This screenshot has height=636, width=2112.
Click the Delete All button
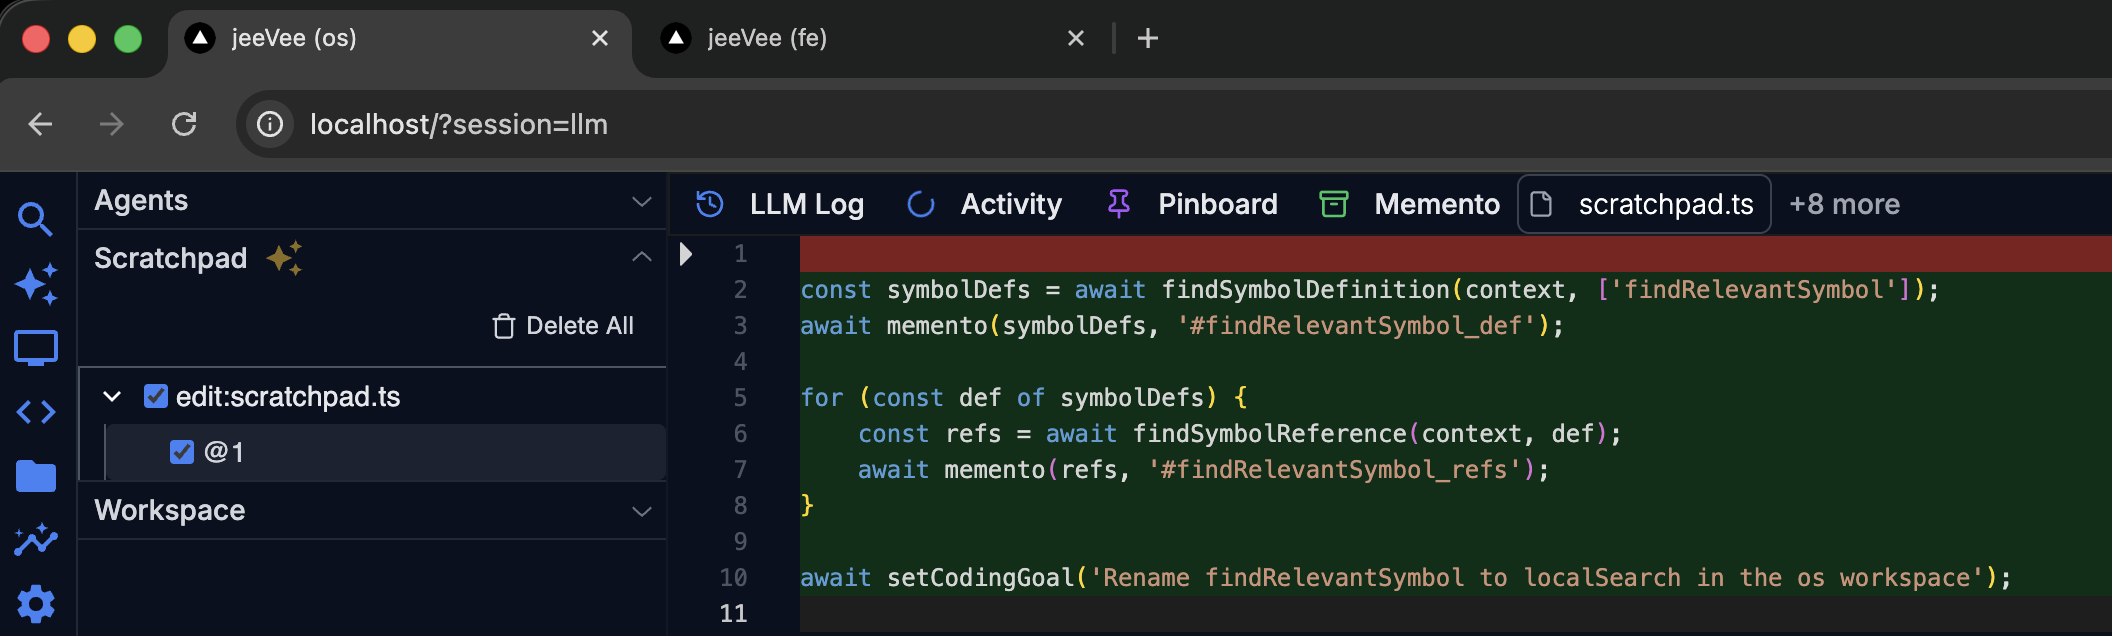point(564,326)
